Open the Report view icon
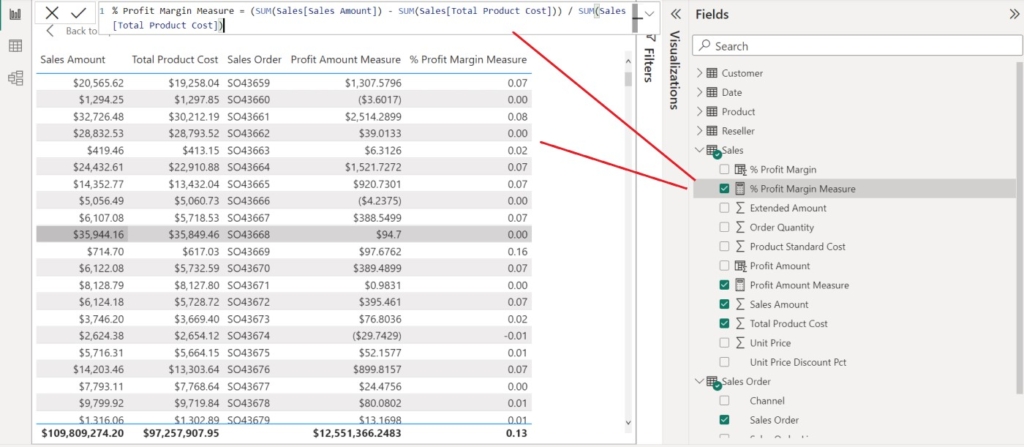Viewport: 1024px width, 447px height. point(16,14)
